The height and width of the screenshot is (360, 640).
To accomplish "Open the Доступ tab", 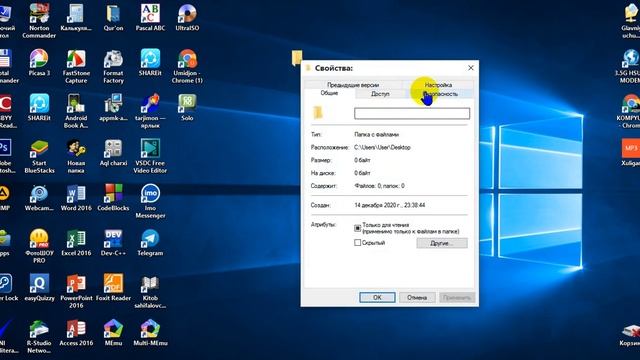I will (x=380, y=94).
